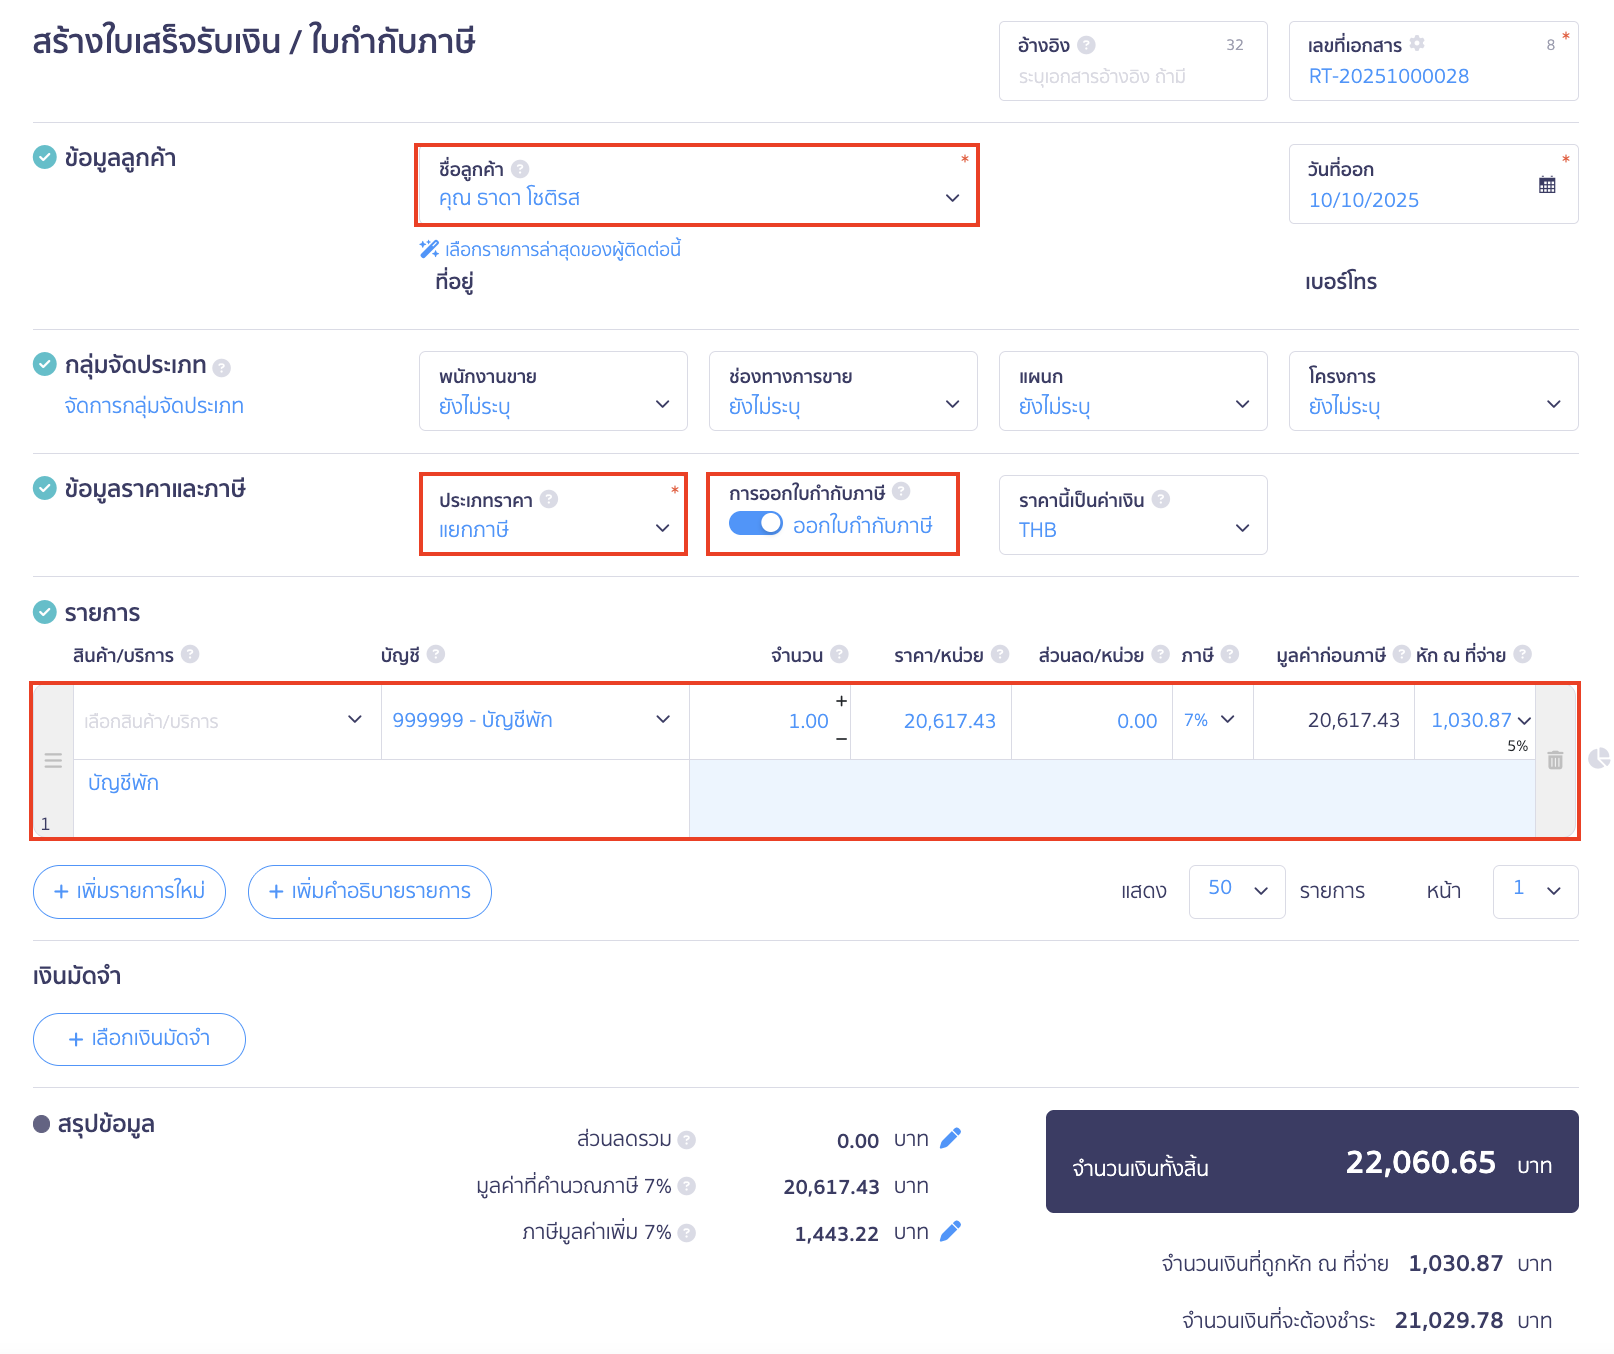
Task: Click the pencil icon next to ภาษีมูลค่าเพิ่ม 7%
Action: coord(951,1231)
